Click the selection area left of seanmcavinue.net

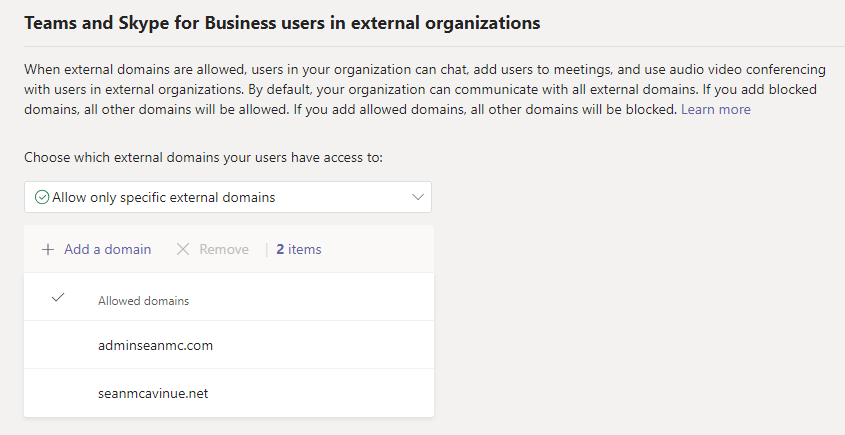pos(58,394)
